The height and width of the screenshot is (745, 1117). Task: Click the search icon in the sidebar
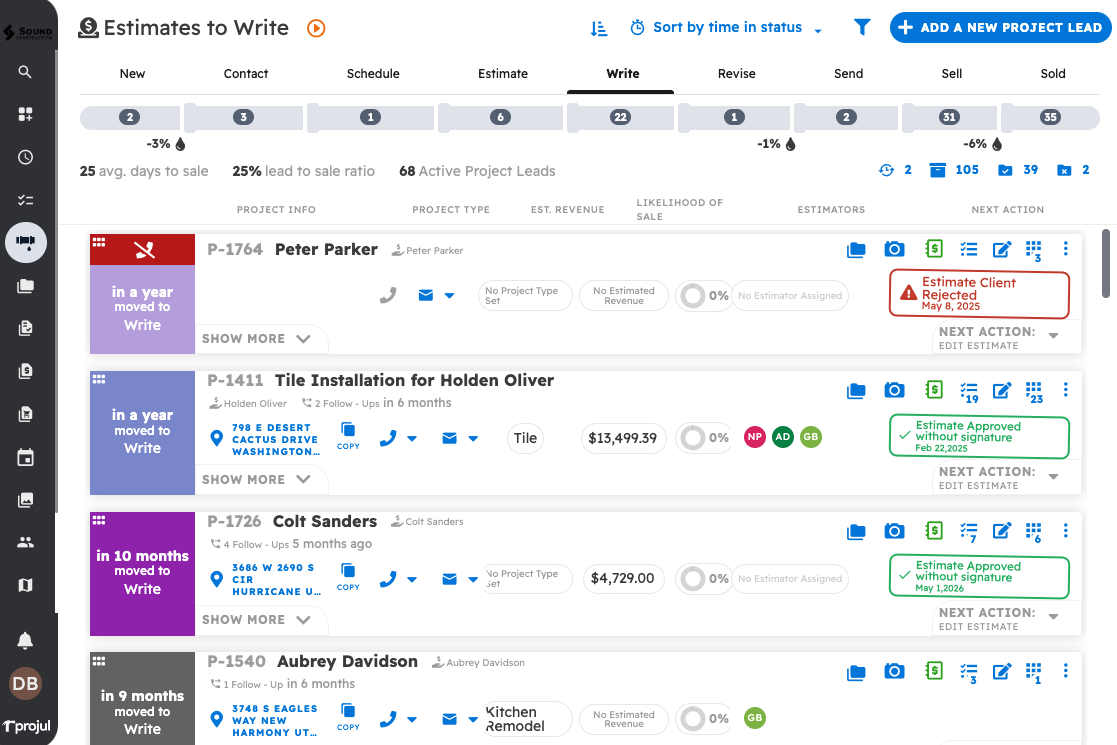26,72
